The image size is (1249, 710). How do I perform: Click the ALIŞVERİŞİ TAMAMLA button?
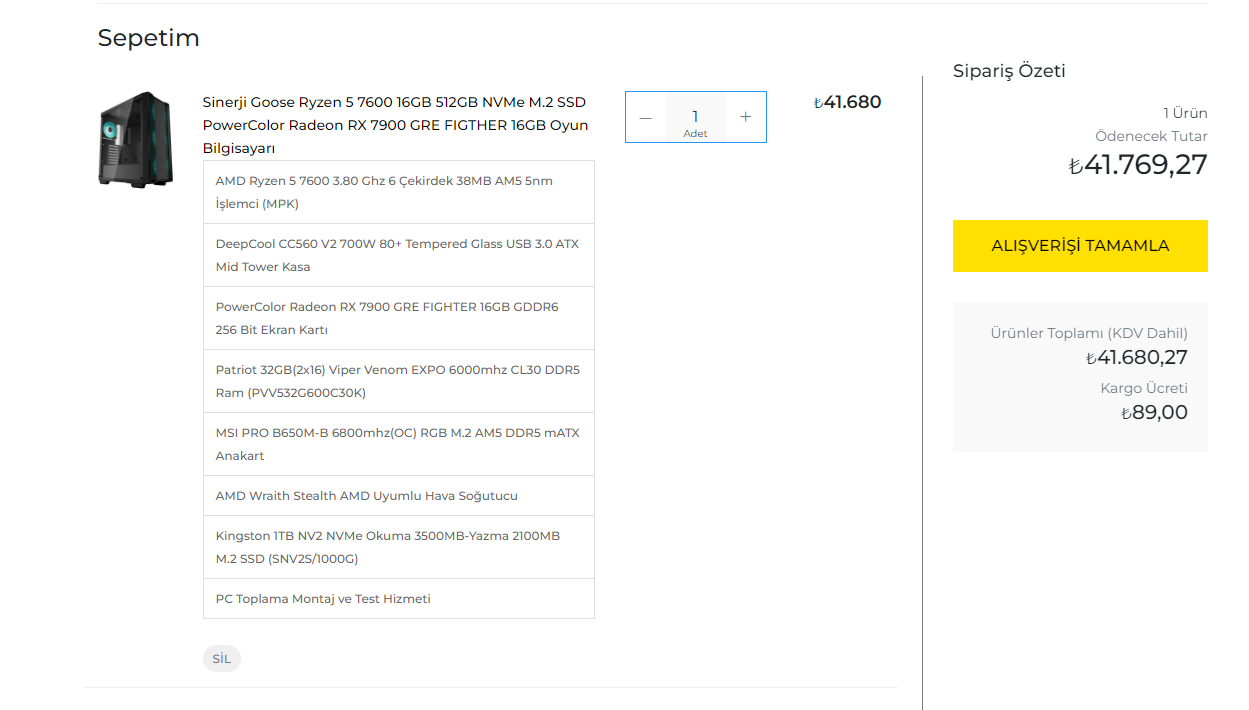(1080, 246)
